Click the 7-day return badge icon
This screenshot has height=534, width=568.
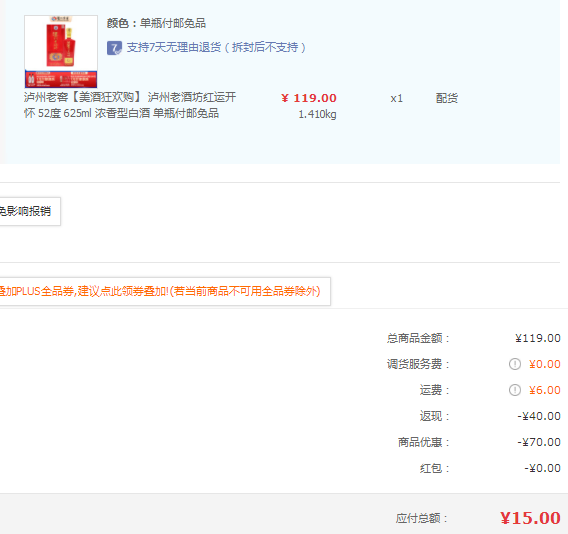(114, 48)
